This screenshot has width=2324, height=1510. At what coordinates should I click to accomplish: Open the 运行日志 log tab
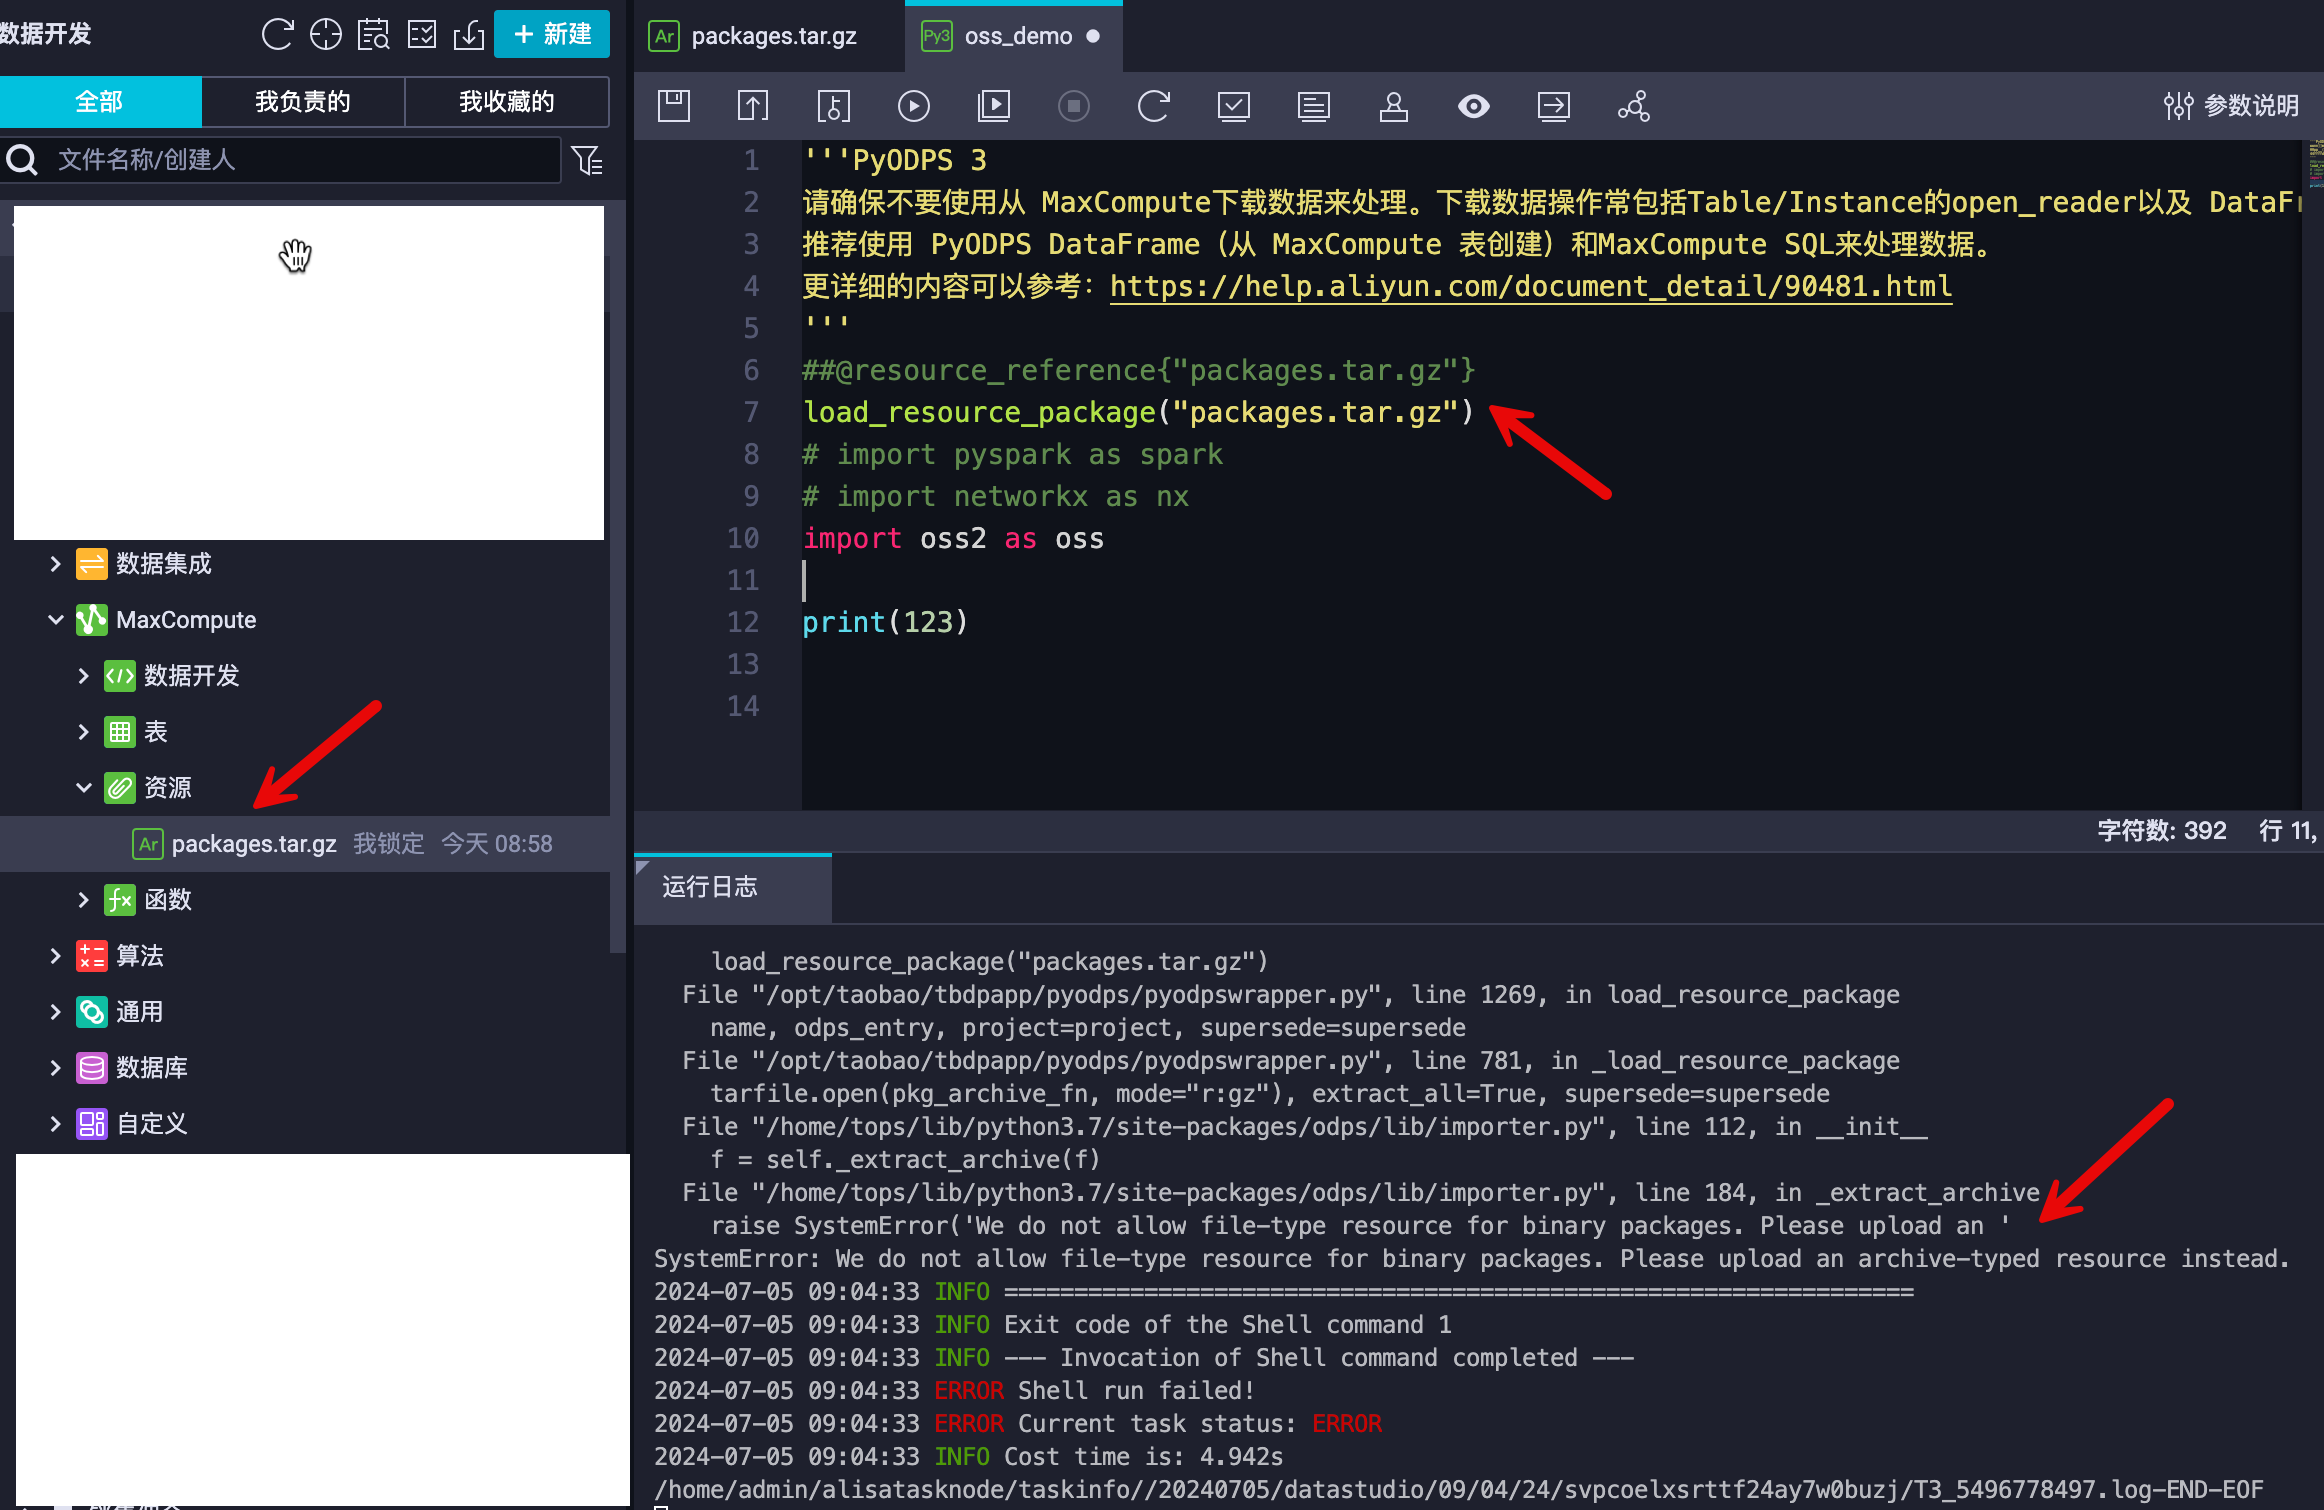(x=732, y=888)
